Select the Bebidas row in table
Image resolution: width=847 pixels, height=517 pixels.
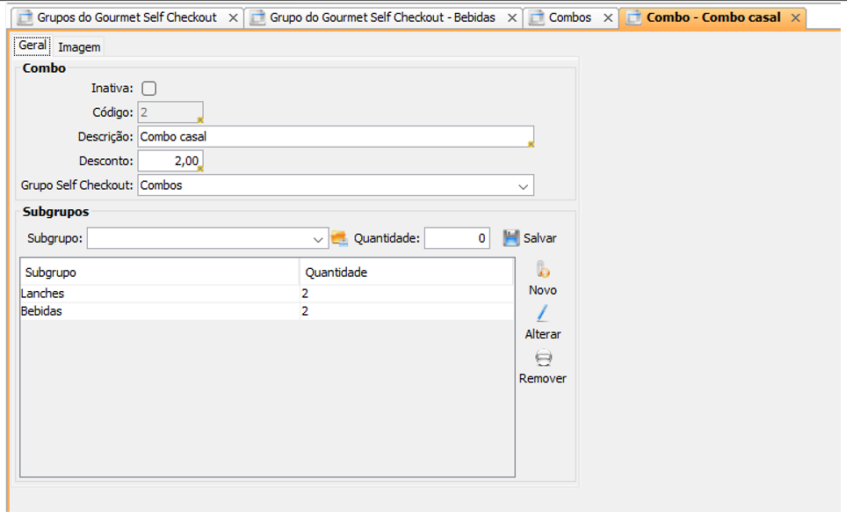pyautogui.click(x=267, y=311)
